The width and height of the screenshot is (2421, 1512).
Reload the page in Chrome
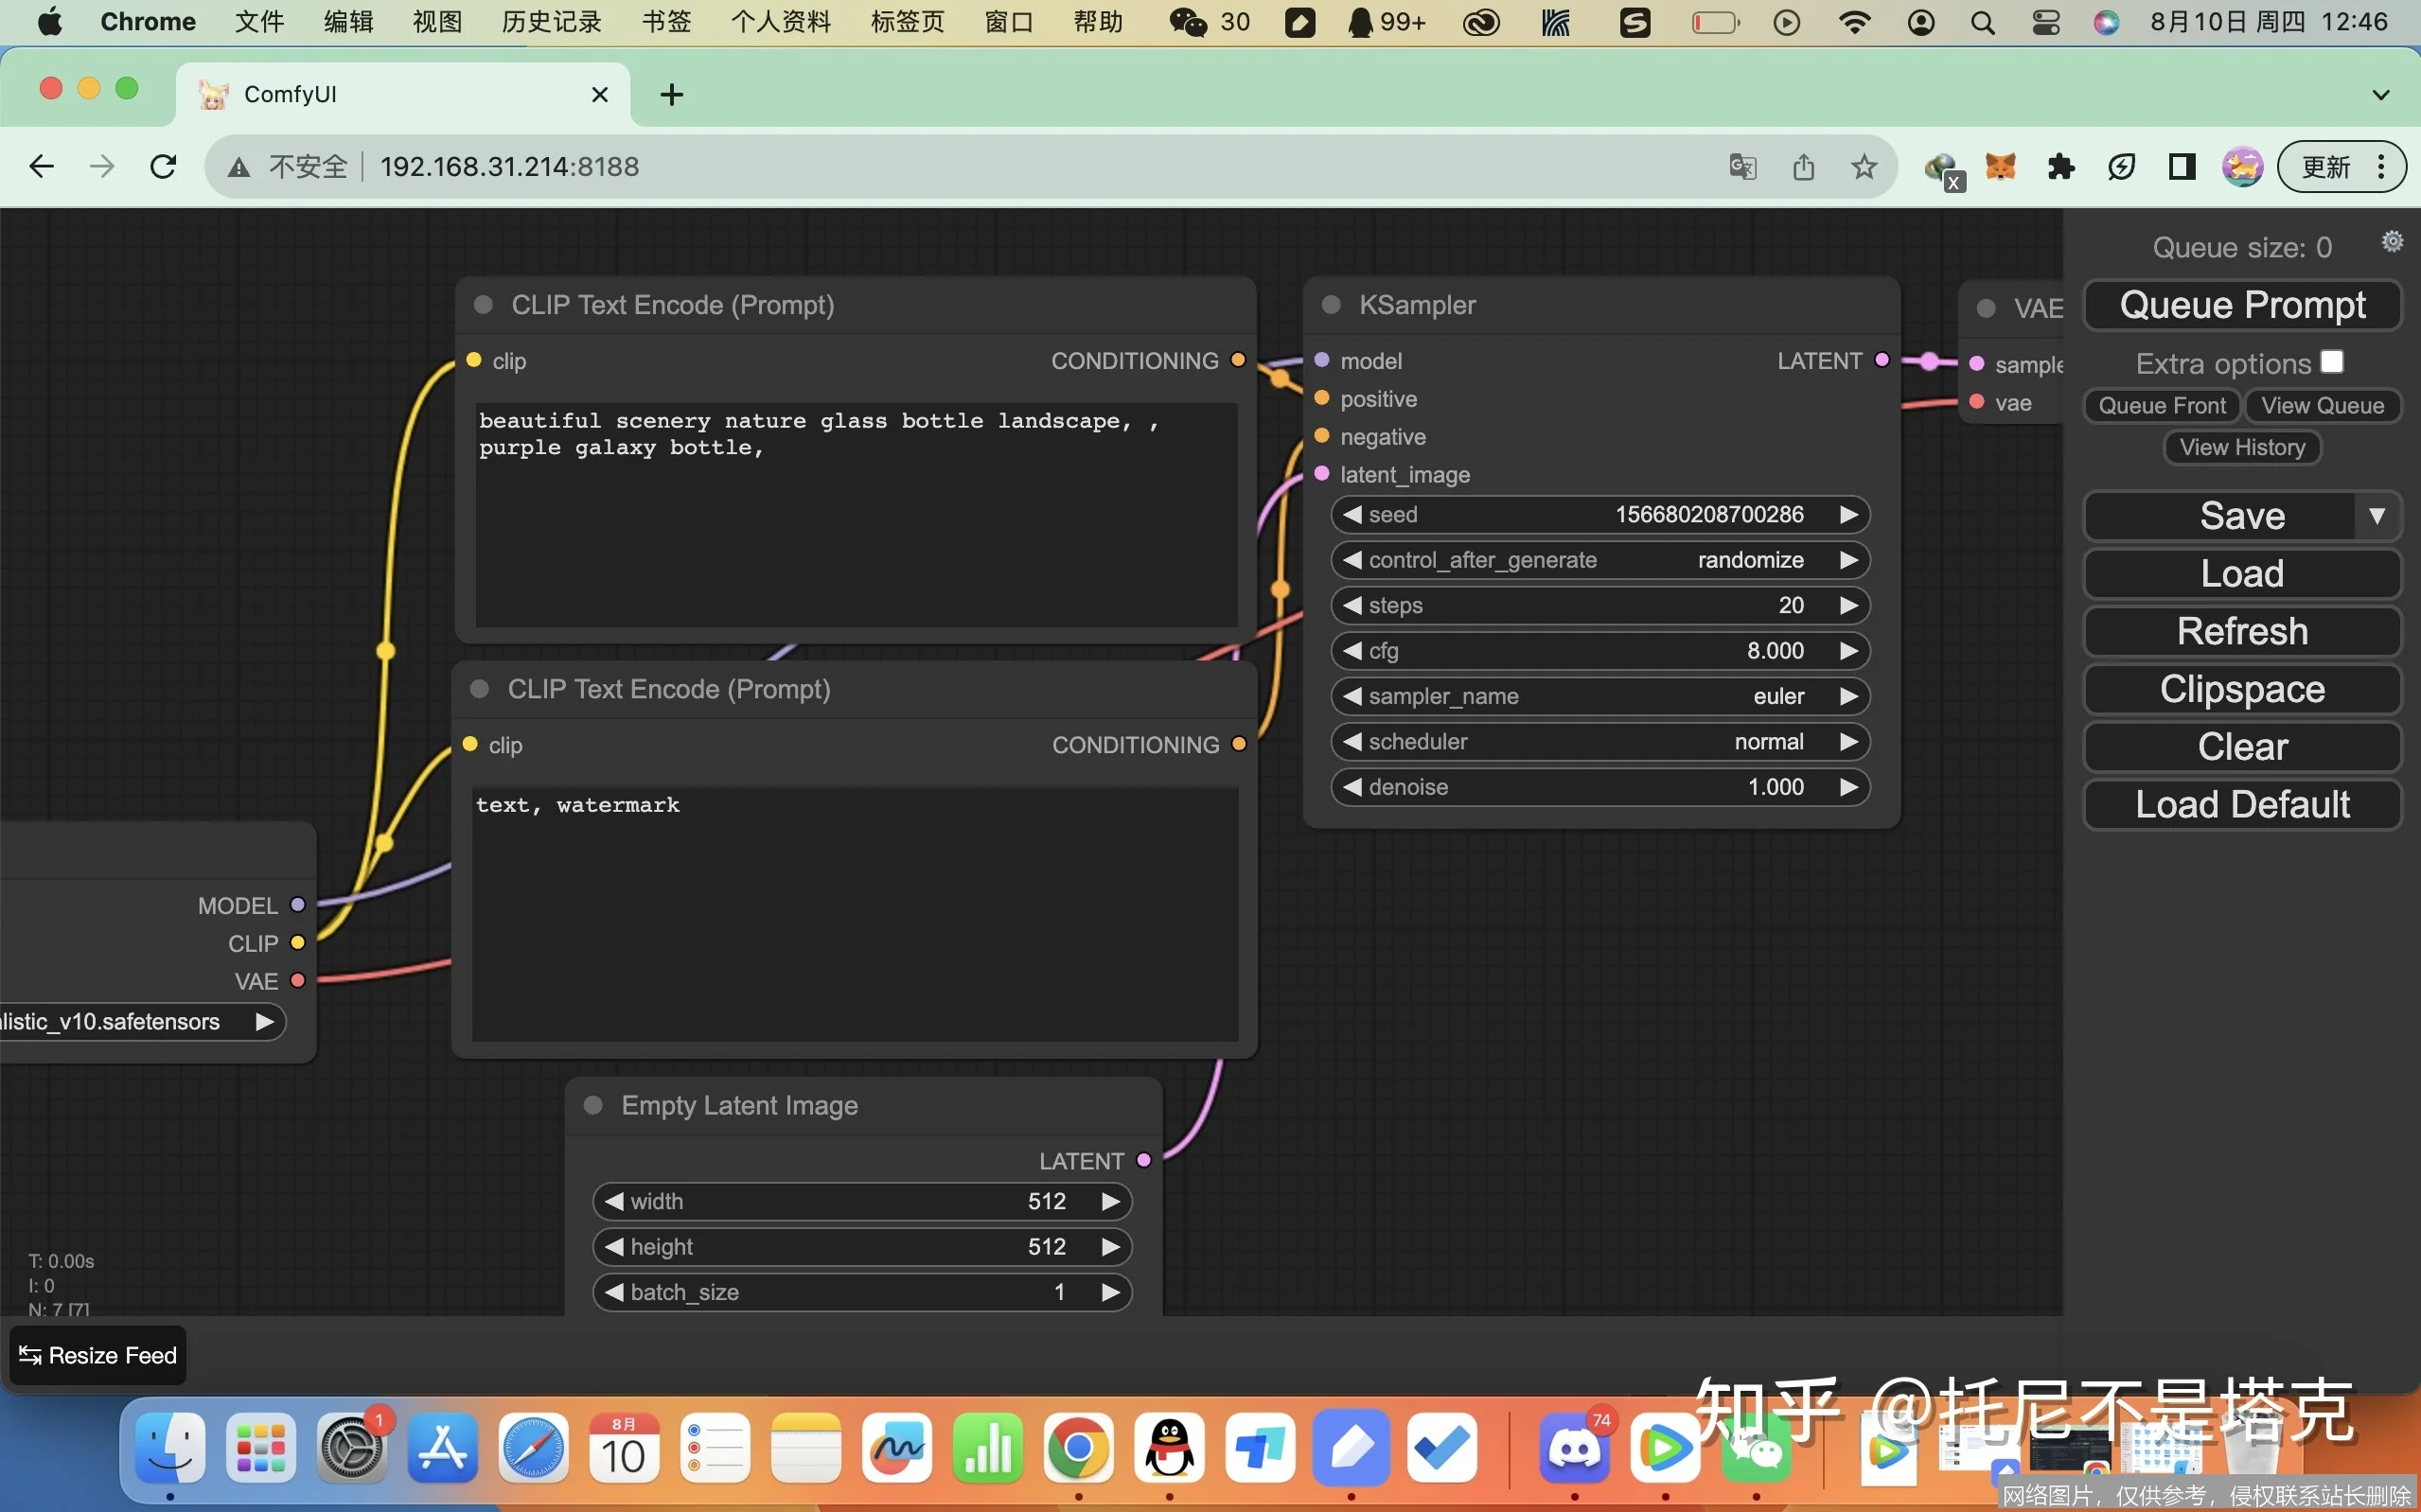tap(163, 166)
